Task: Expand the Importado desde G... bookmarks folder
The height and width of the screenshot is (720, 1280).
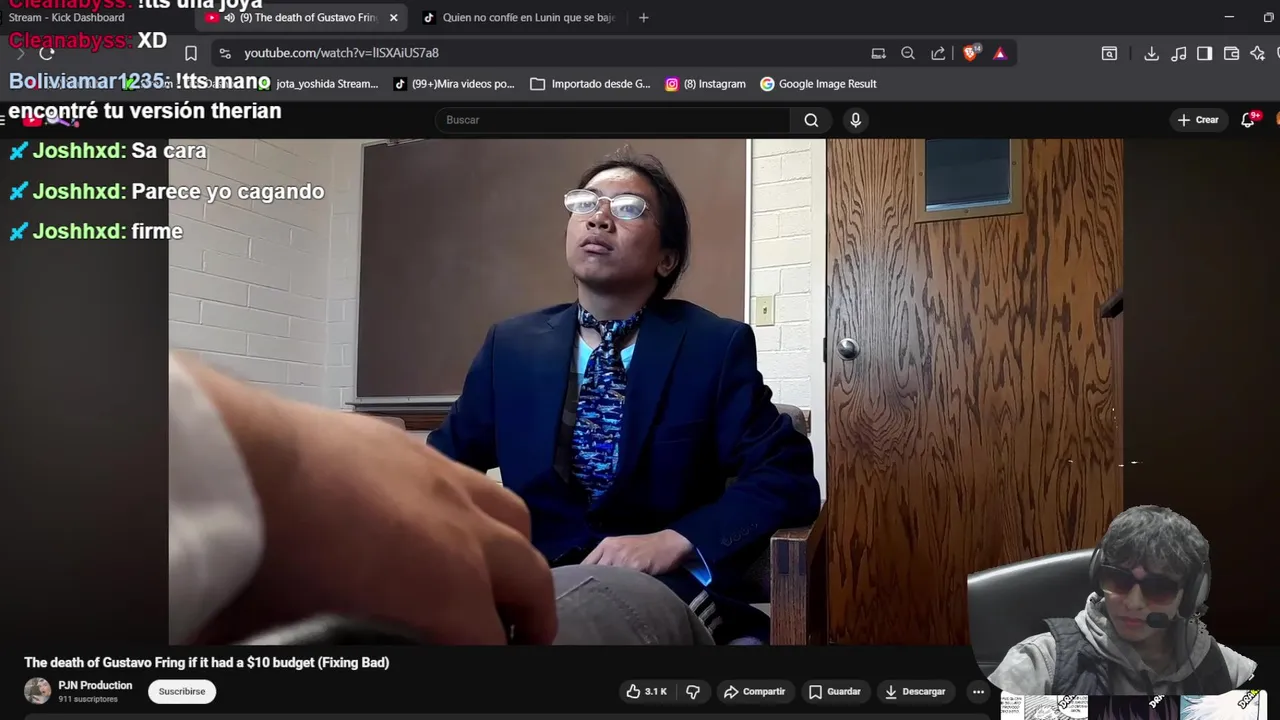Action: coord(590,84)
